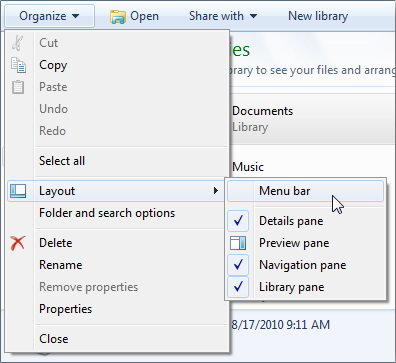Uncheck the Details pane checkmark
396x363 pixels.
click(x=238, y=221)
